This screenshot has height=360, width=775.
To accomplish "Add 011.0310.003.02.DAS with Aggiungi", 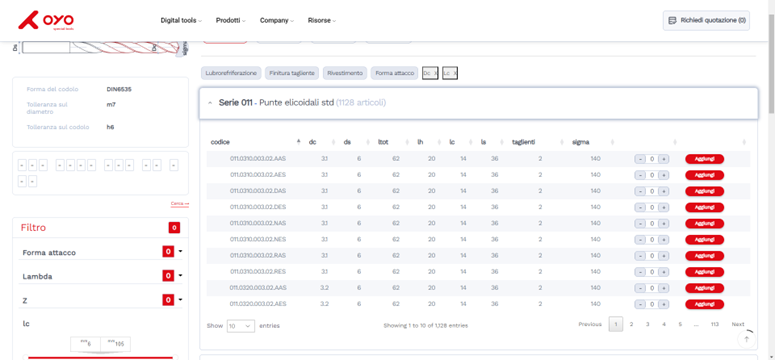I will 704,191.
